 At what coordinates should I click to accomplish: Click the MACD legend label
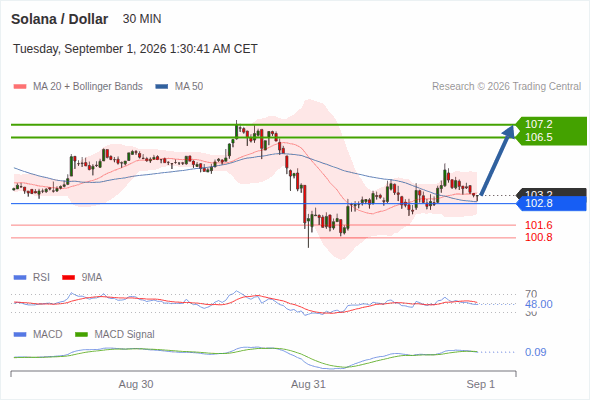[x=48, y=334]
